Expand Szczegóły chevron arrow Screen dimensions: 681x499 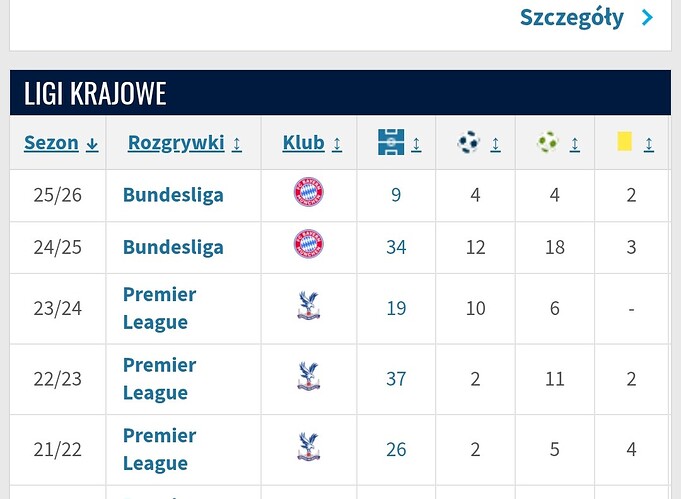click(x=647, y=17)
